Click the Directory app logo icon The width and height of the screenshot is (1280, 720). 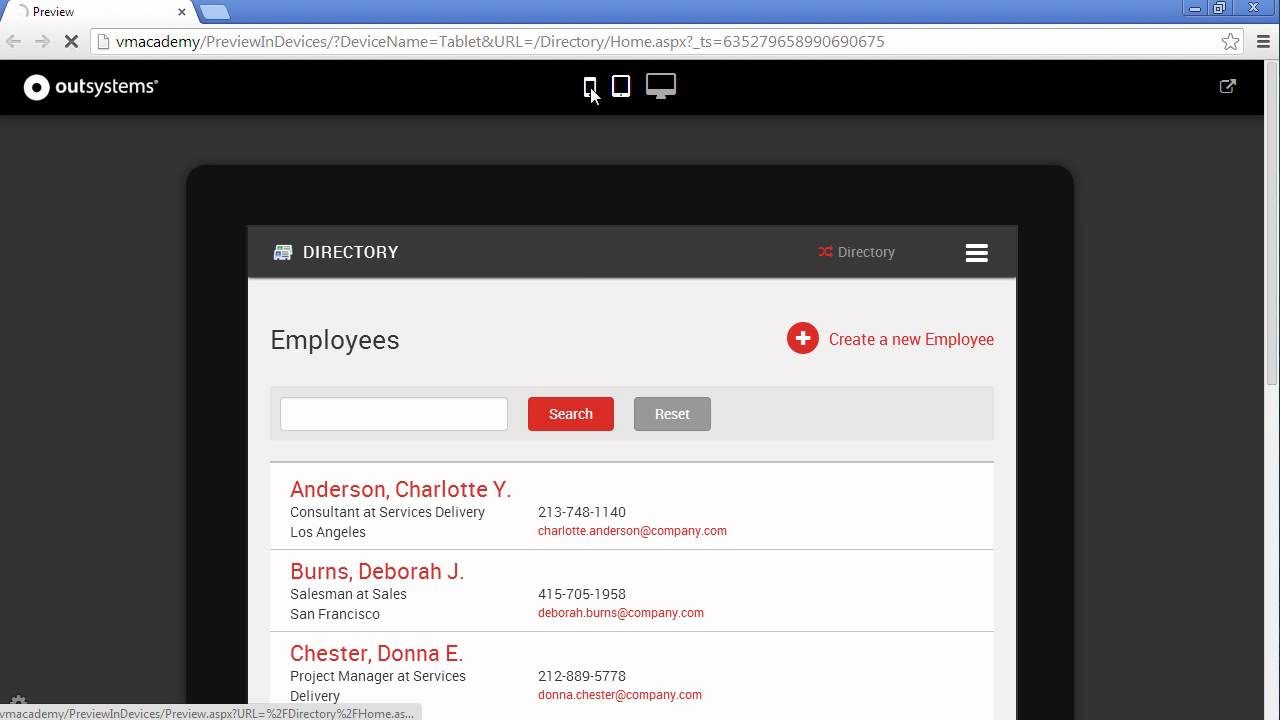pos(283,252)
